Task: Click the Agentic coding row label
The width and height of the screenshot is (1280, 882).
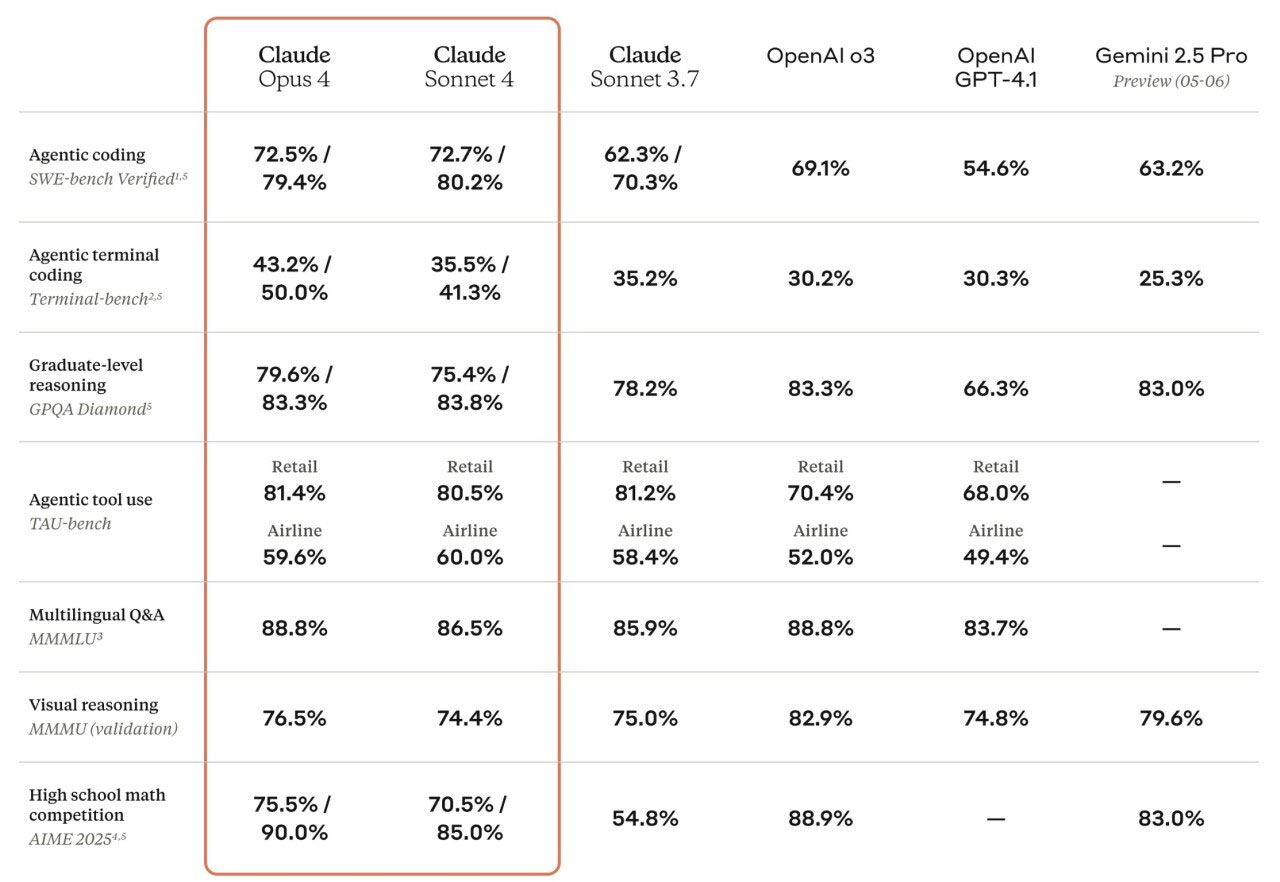Action: tap(87, 155)
